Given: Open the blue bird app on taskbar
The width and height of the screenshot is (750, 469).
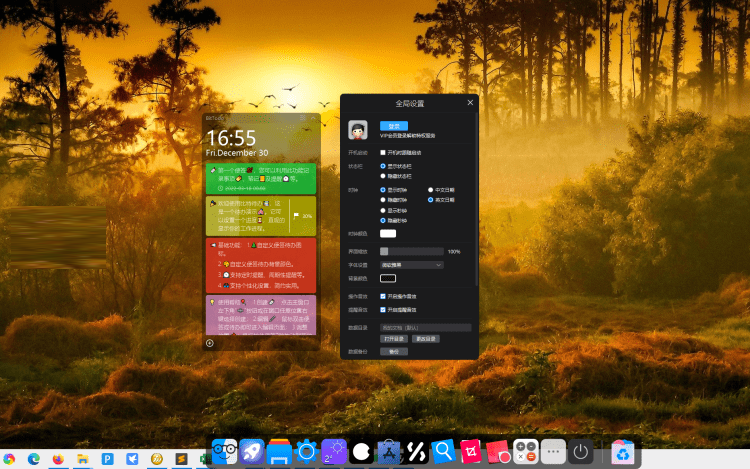Looking at the screenshot, I should [132, 459].
